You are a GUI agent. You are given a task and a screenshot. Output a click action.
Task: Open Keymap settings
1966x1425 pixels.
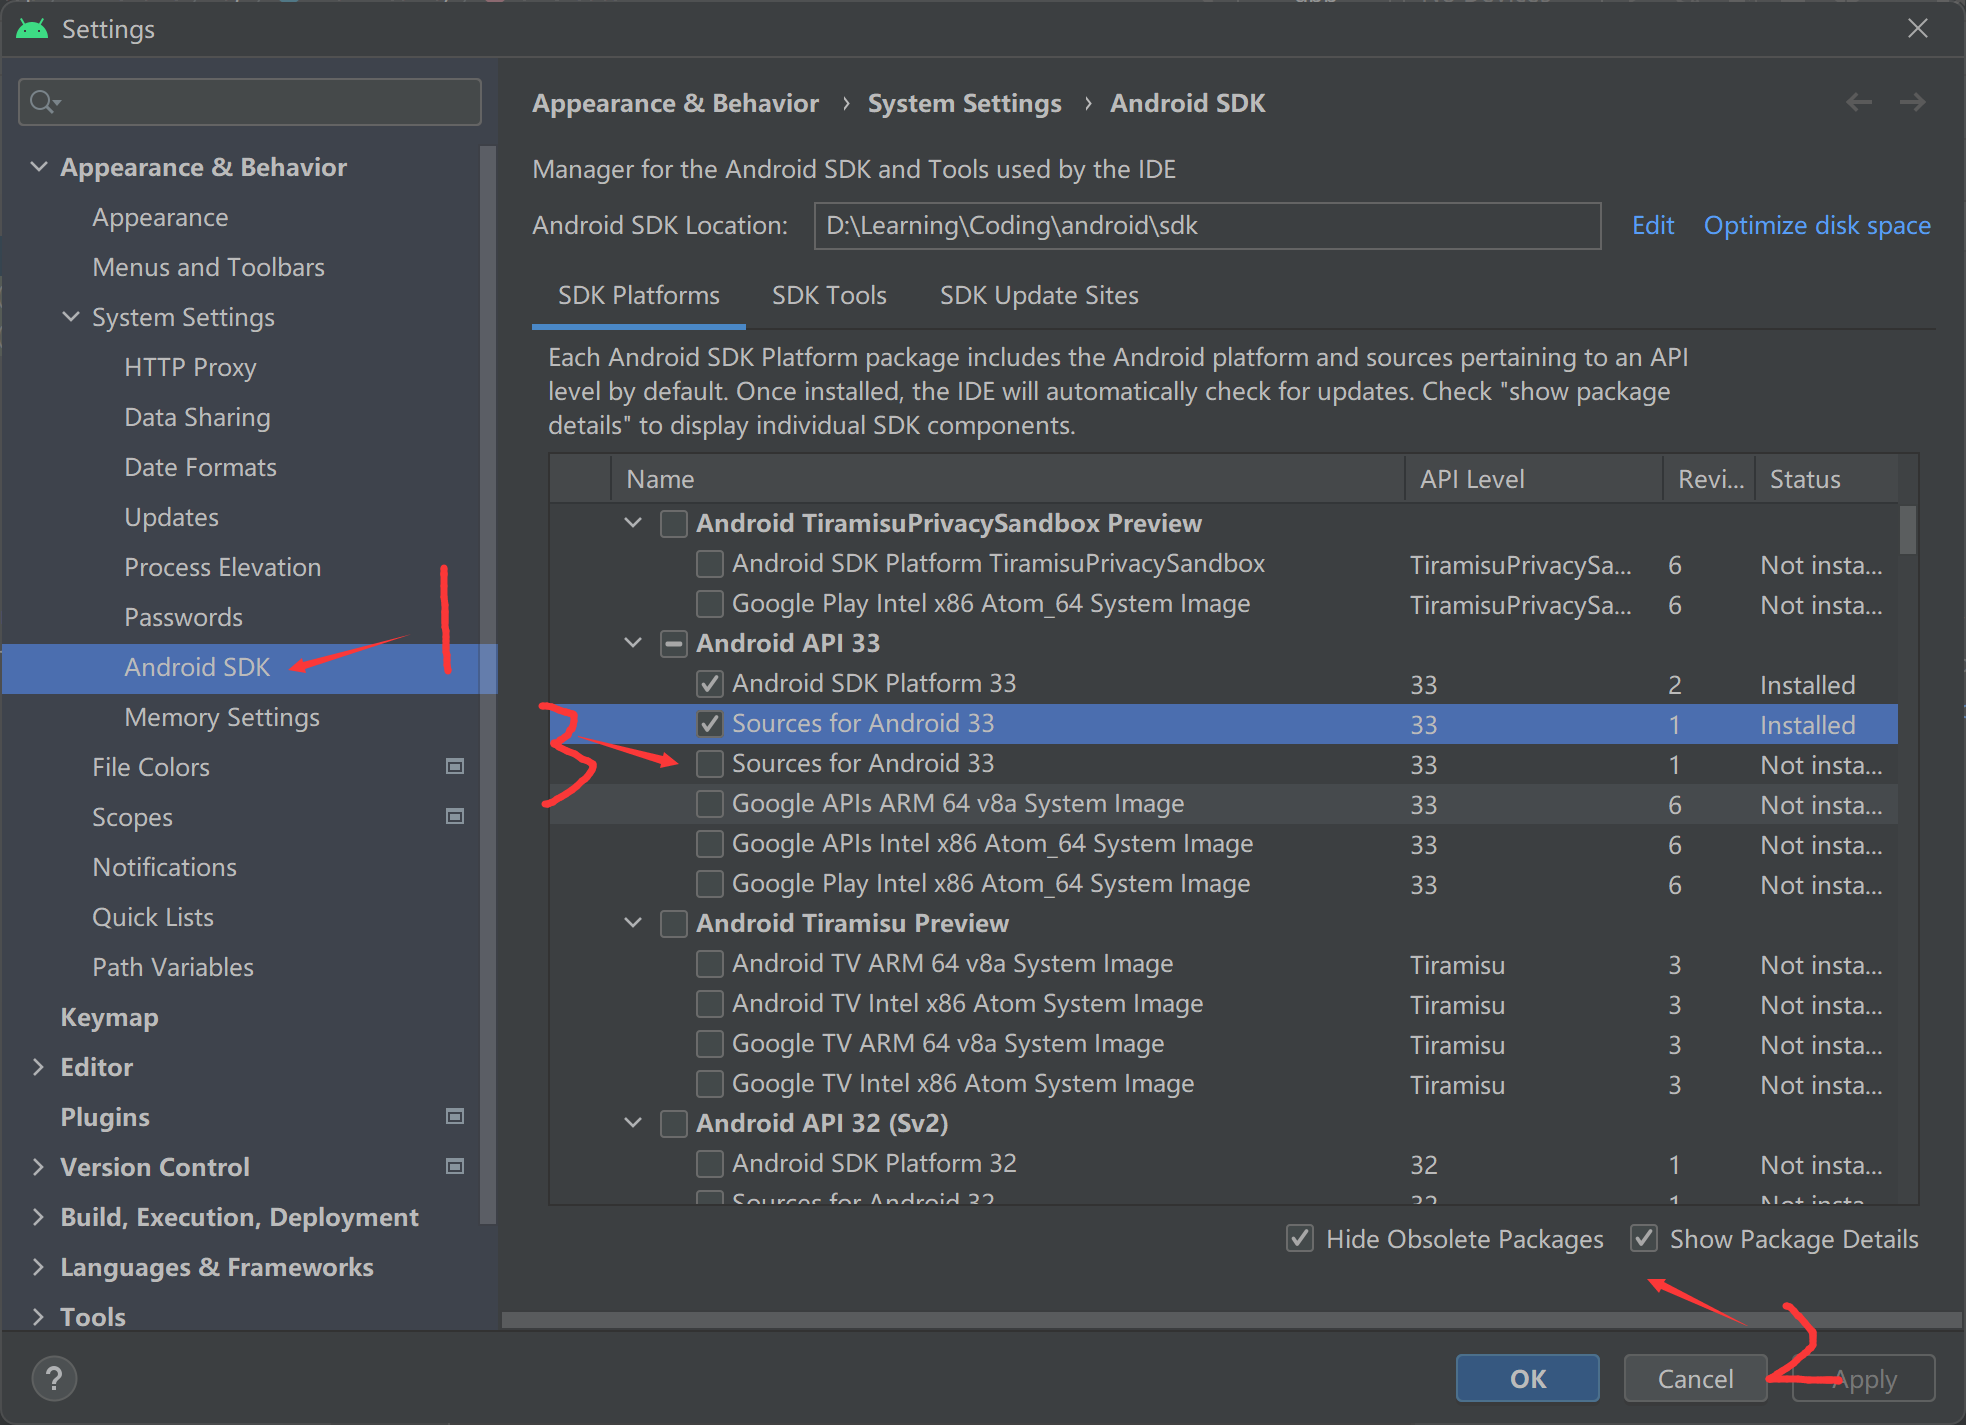click(x=109, y=1017)
